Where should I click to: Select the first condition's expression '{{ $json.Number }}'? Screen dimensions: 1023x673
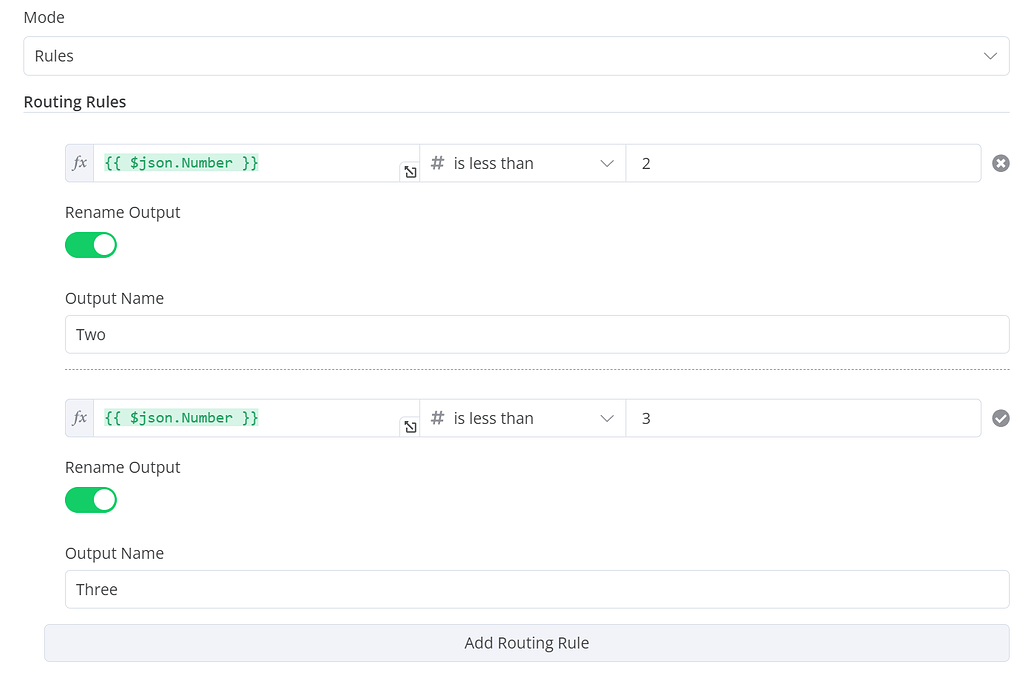coord(180,162)
